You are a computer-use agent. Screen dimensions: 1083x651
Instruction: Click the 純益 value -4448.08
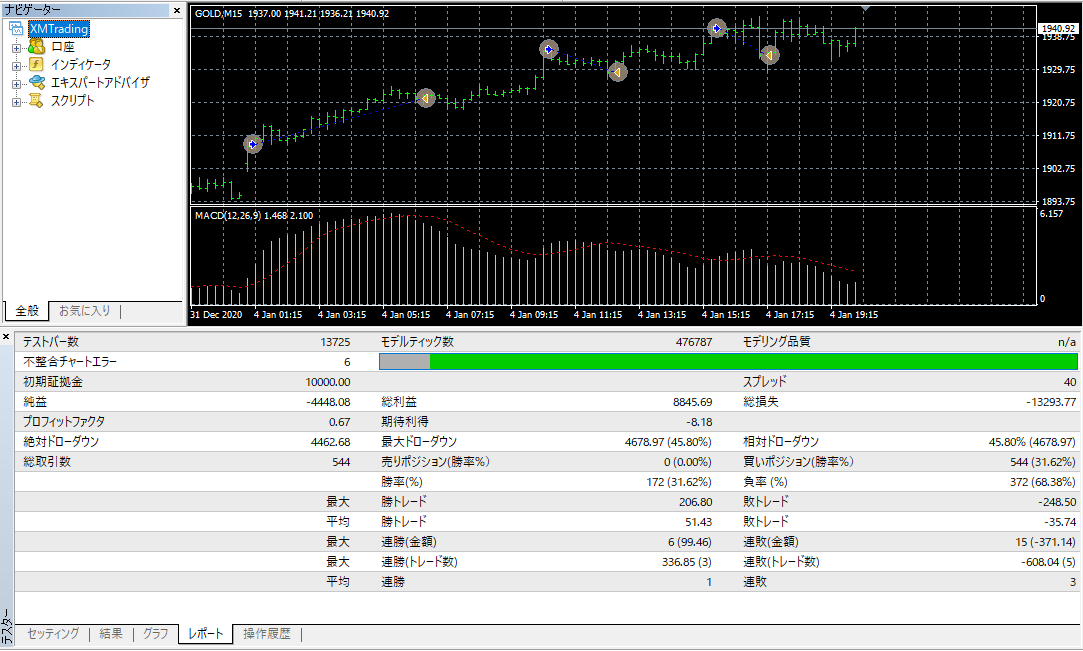click(328, 402)
